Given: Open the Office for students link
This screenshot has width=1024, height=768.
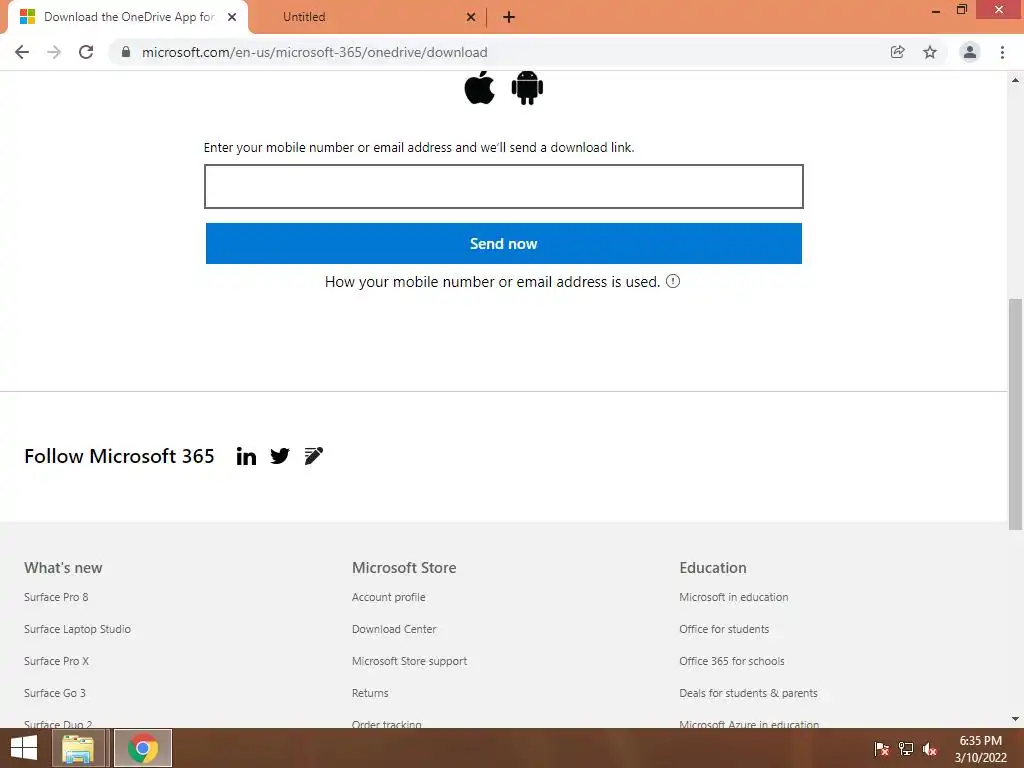Looking at the screenshot, I should (x=724, y=629).
